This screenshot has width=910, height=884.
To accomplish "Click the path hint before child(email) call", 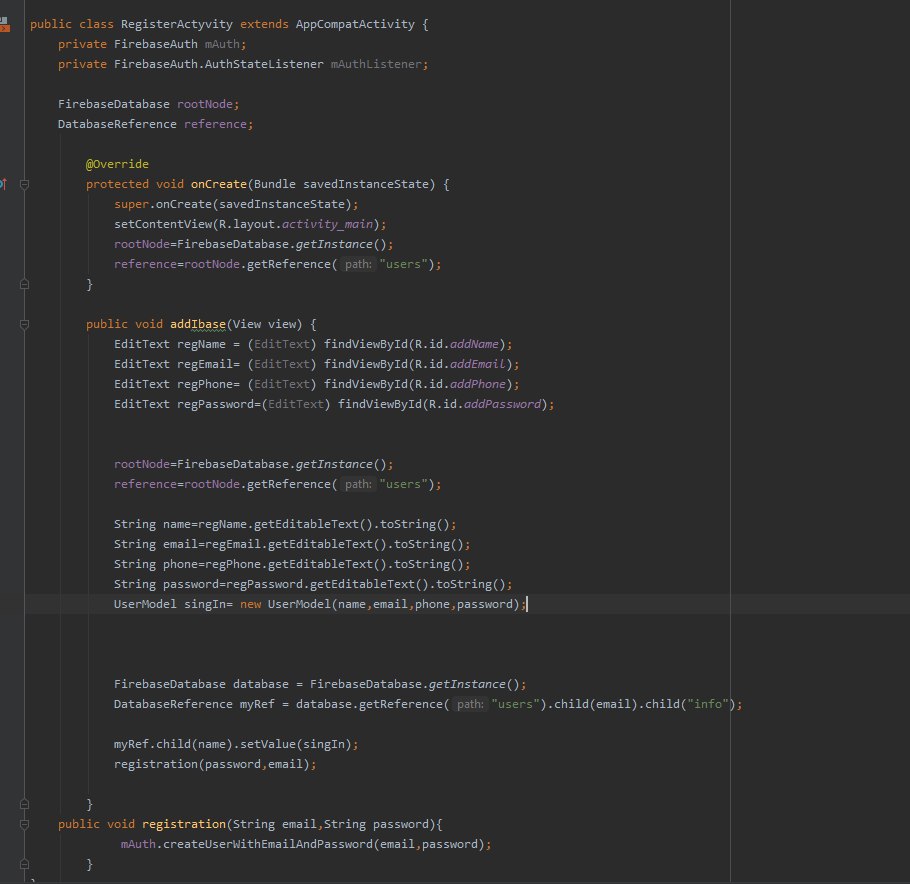I will [x=470, y=704].
